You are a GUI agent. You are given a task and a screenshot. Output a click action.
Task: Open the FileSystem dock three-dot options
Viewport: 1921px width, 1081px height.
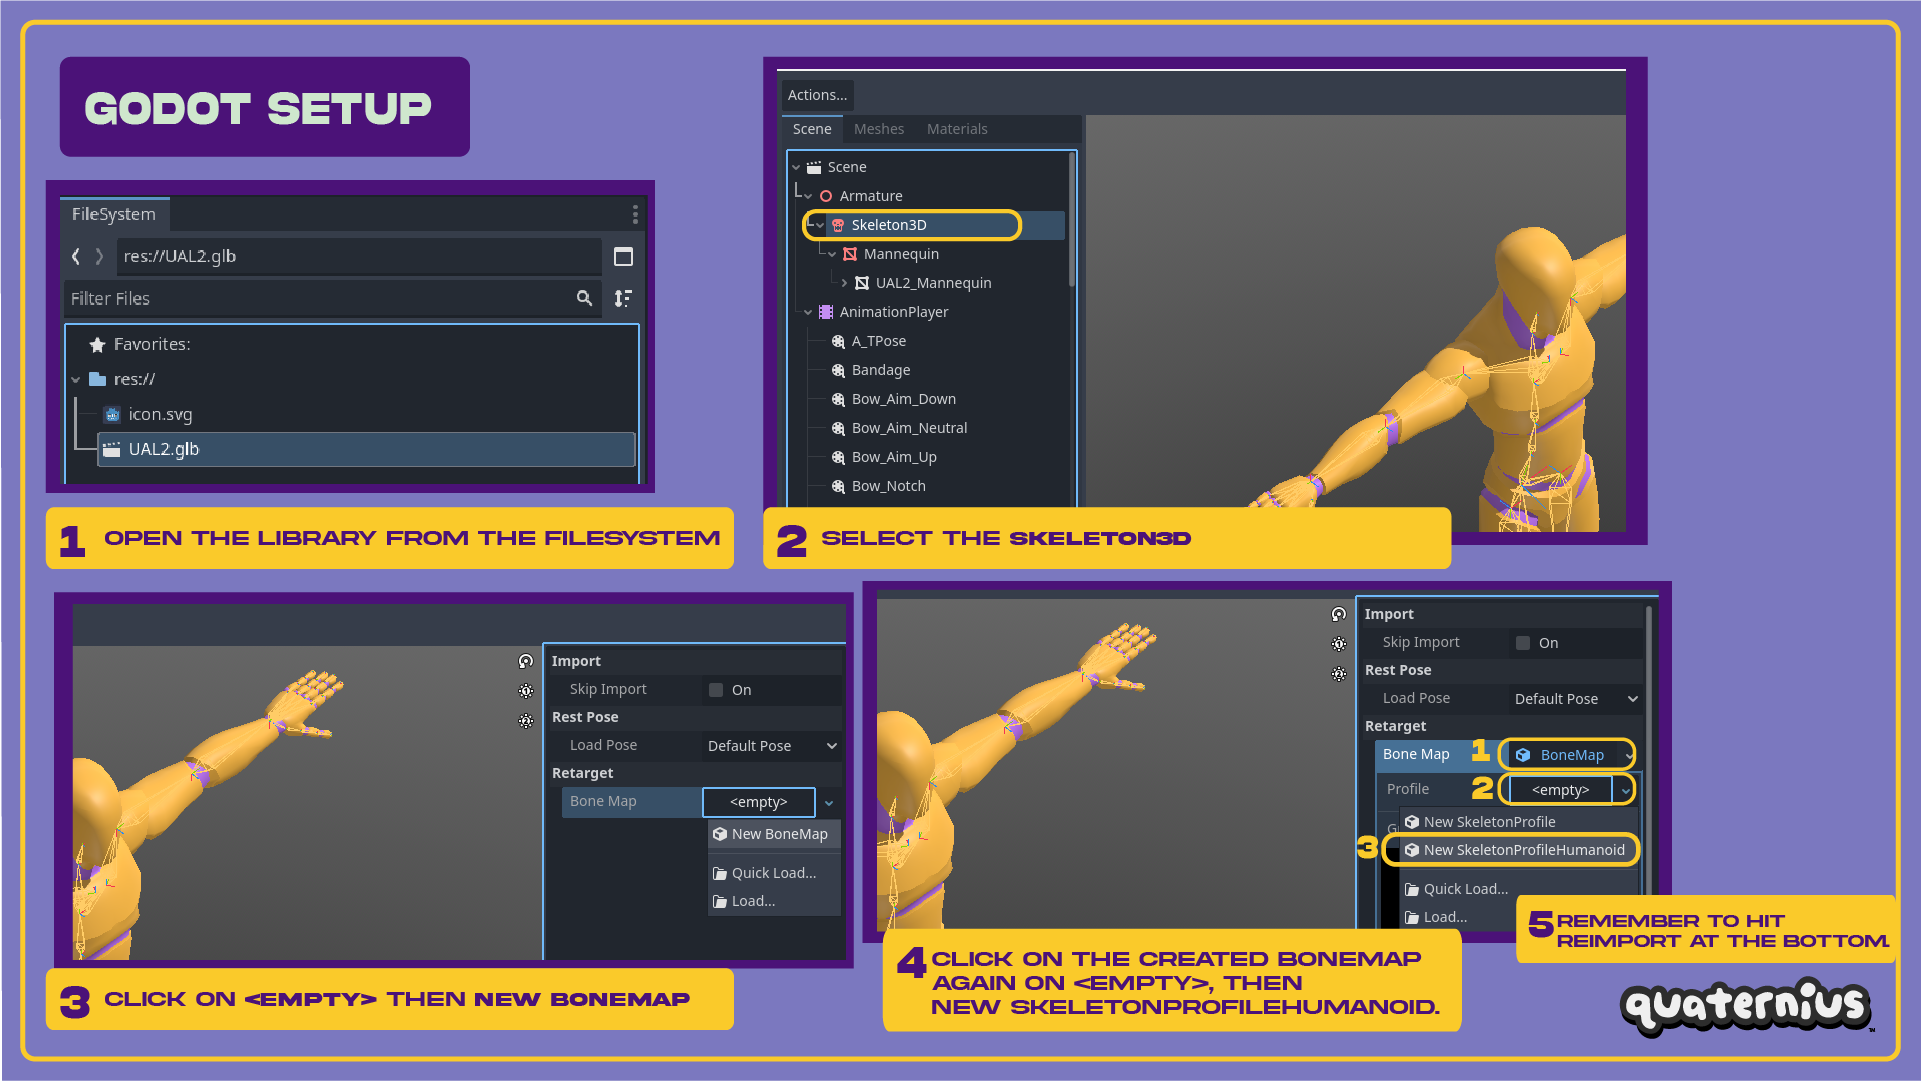click(x=635, y=215)
